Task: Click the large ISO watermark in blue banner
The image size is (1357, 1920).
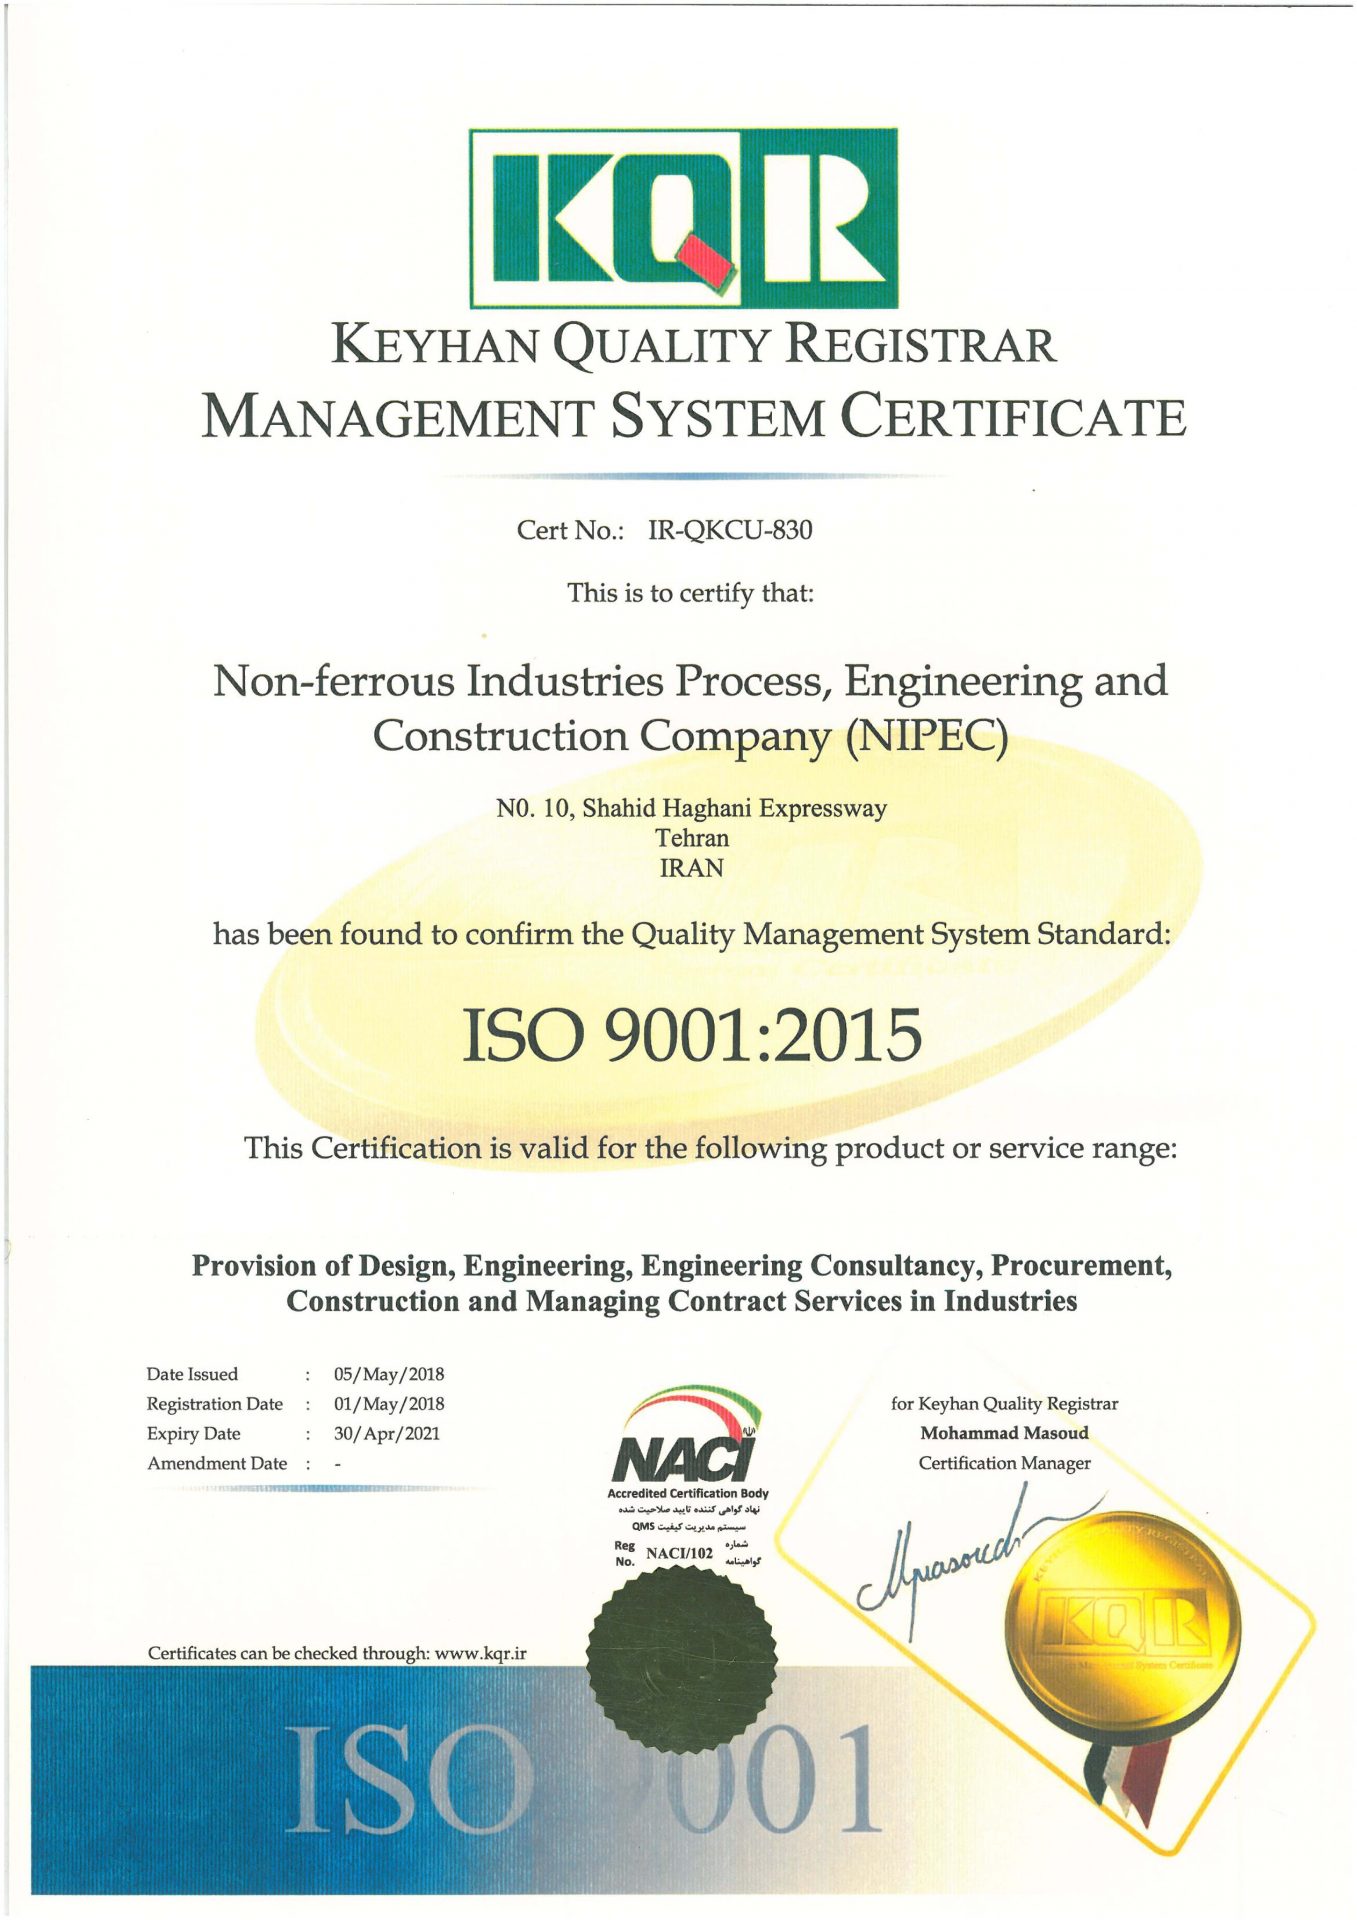Action: (407, 1782)
